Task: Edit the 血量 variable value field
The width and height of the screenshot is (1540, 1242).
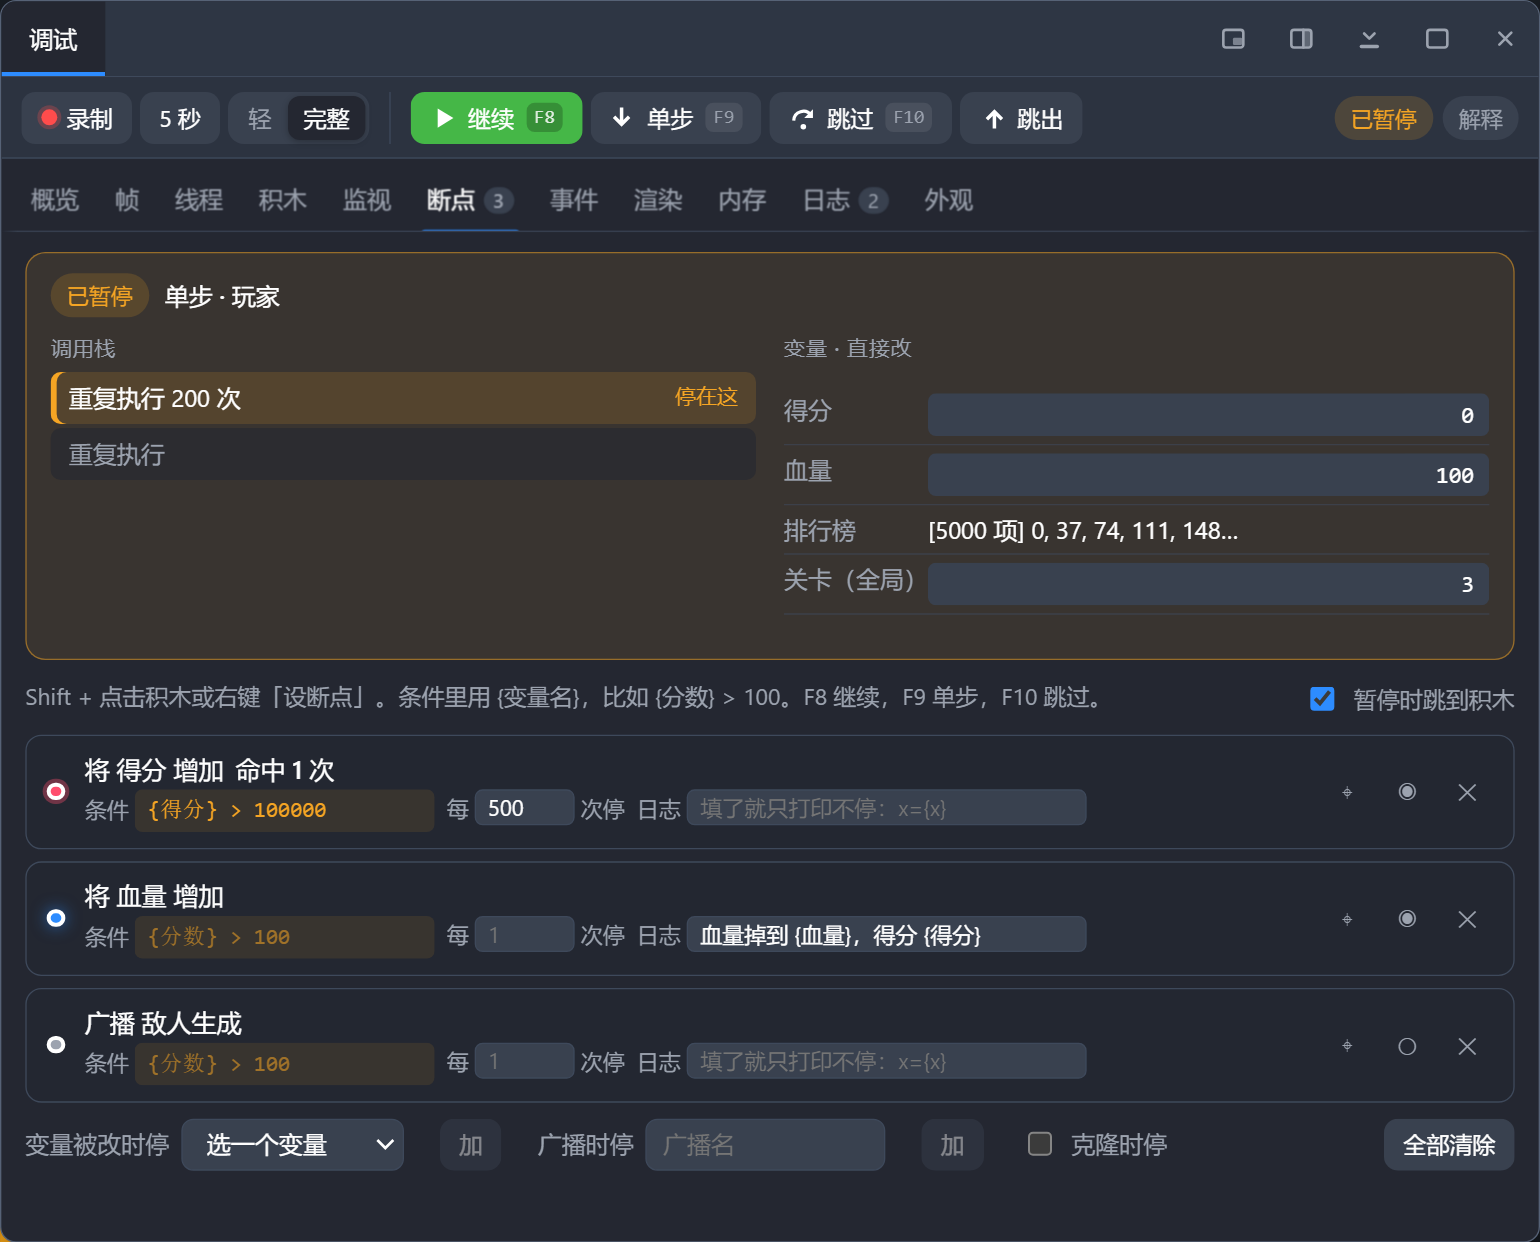Action: [x=1208, y=475]
